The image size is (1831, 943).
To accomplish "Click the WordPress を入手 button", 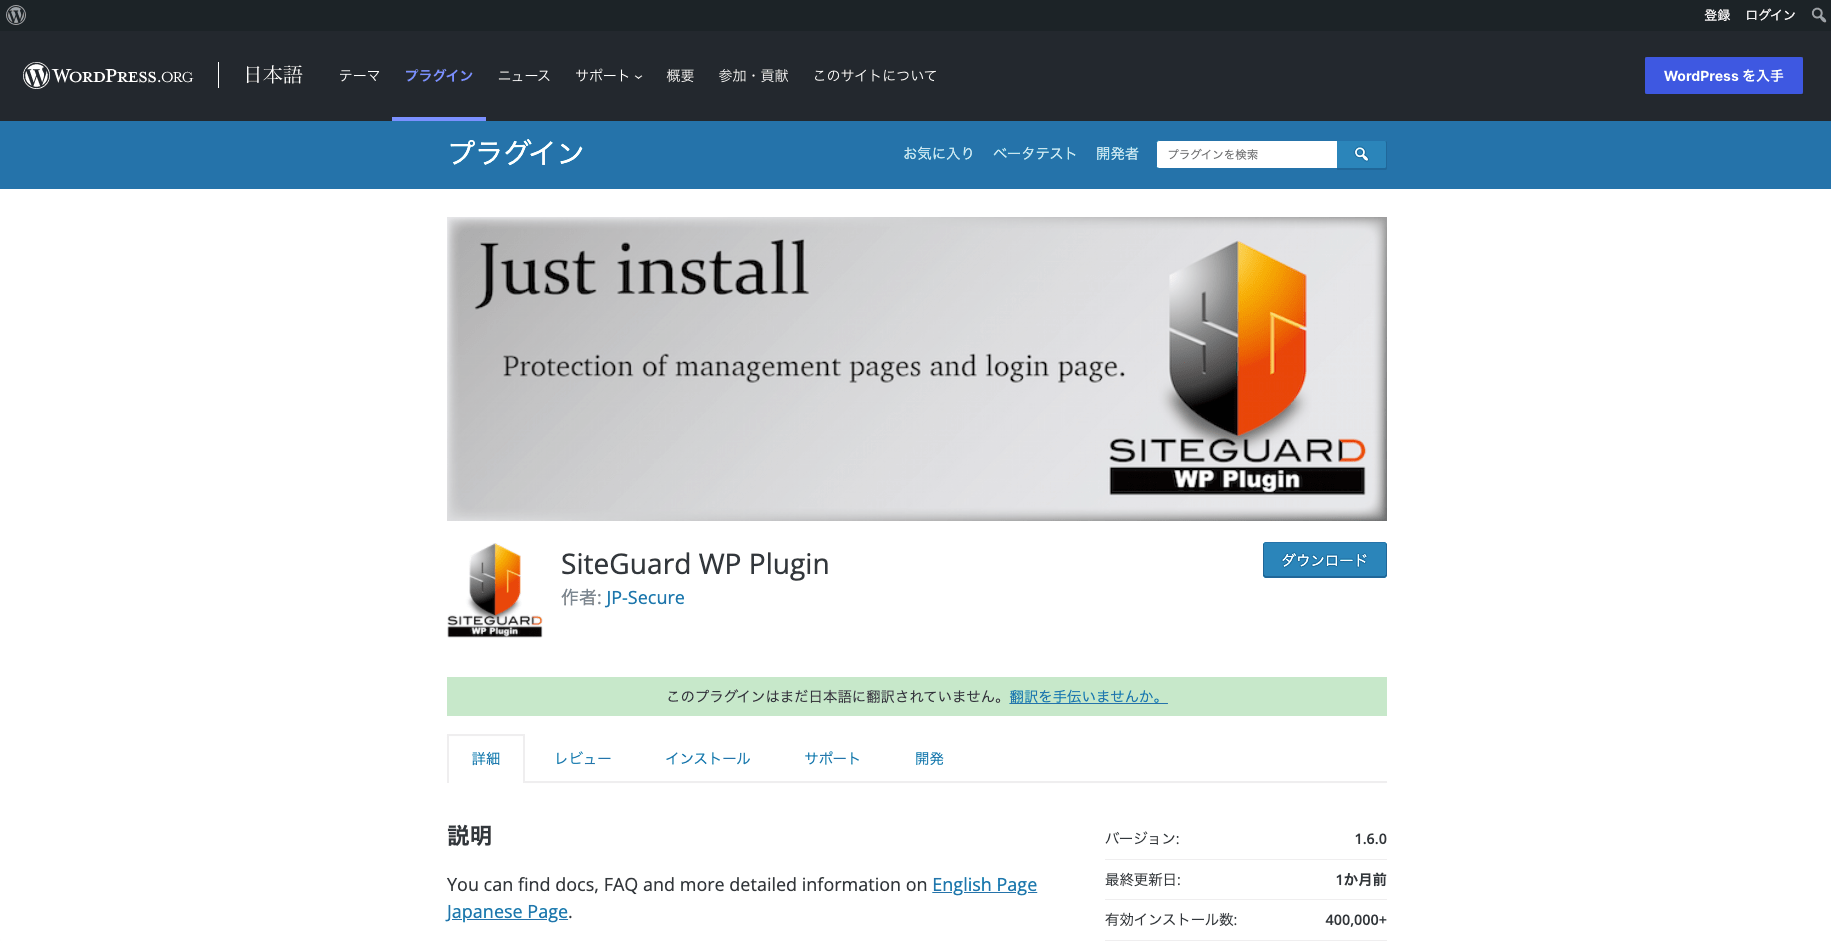I will coord(1723,76).
